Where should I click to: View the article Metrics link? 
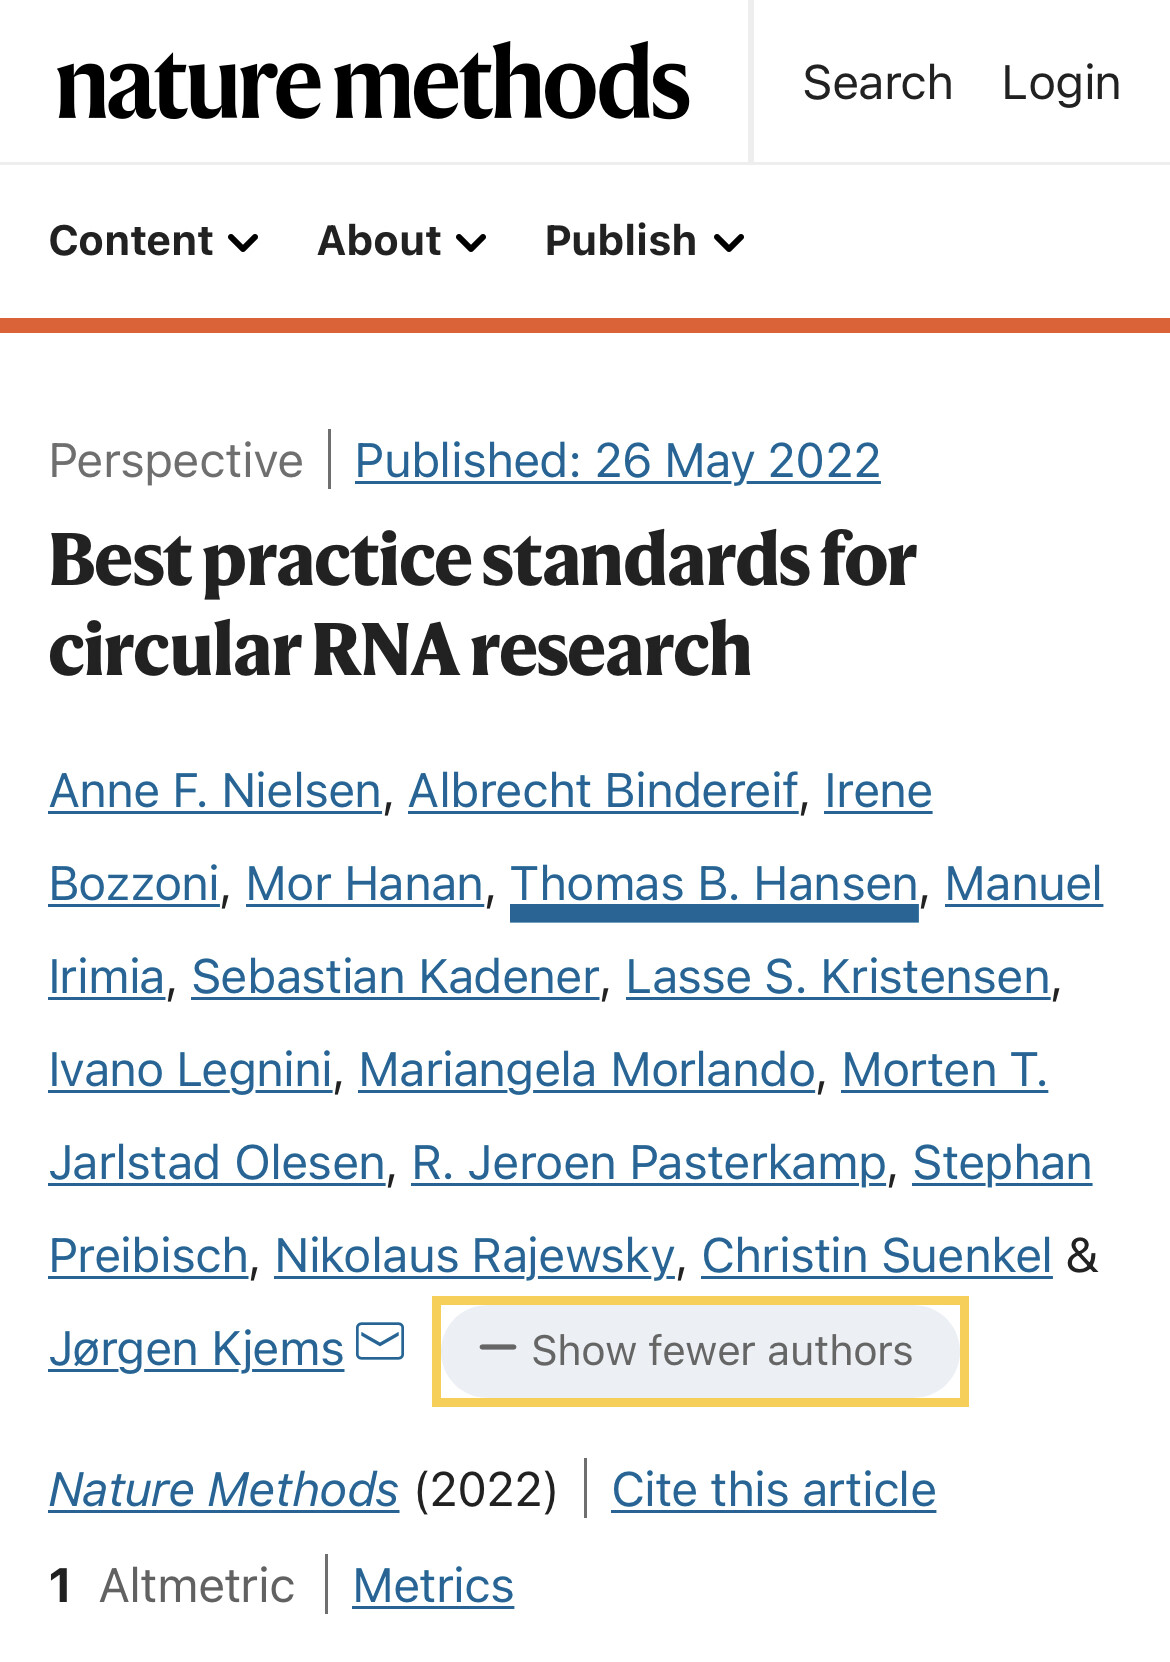pyautogui.click(x=433, y=1586)
